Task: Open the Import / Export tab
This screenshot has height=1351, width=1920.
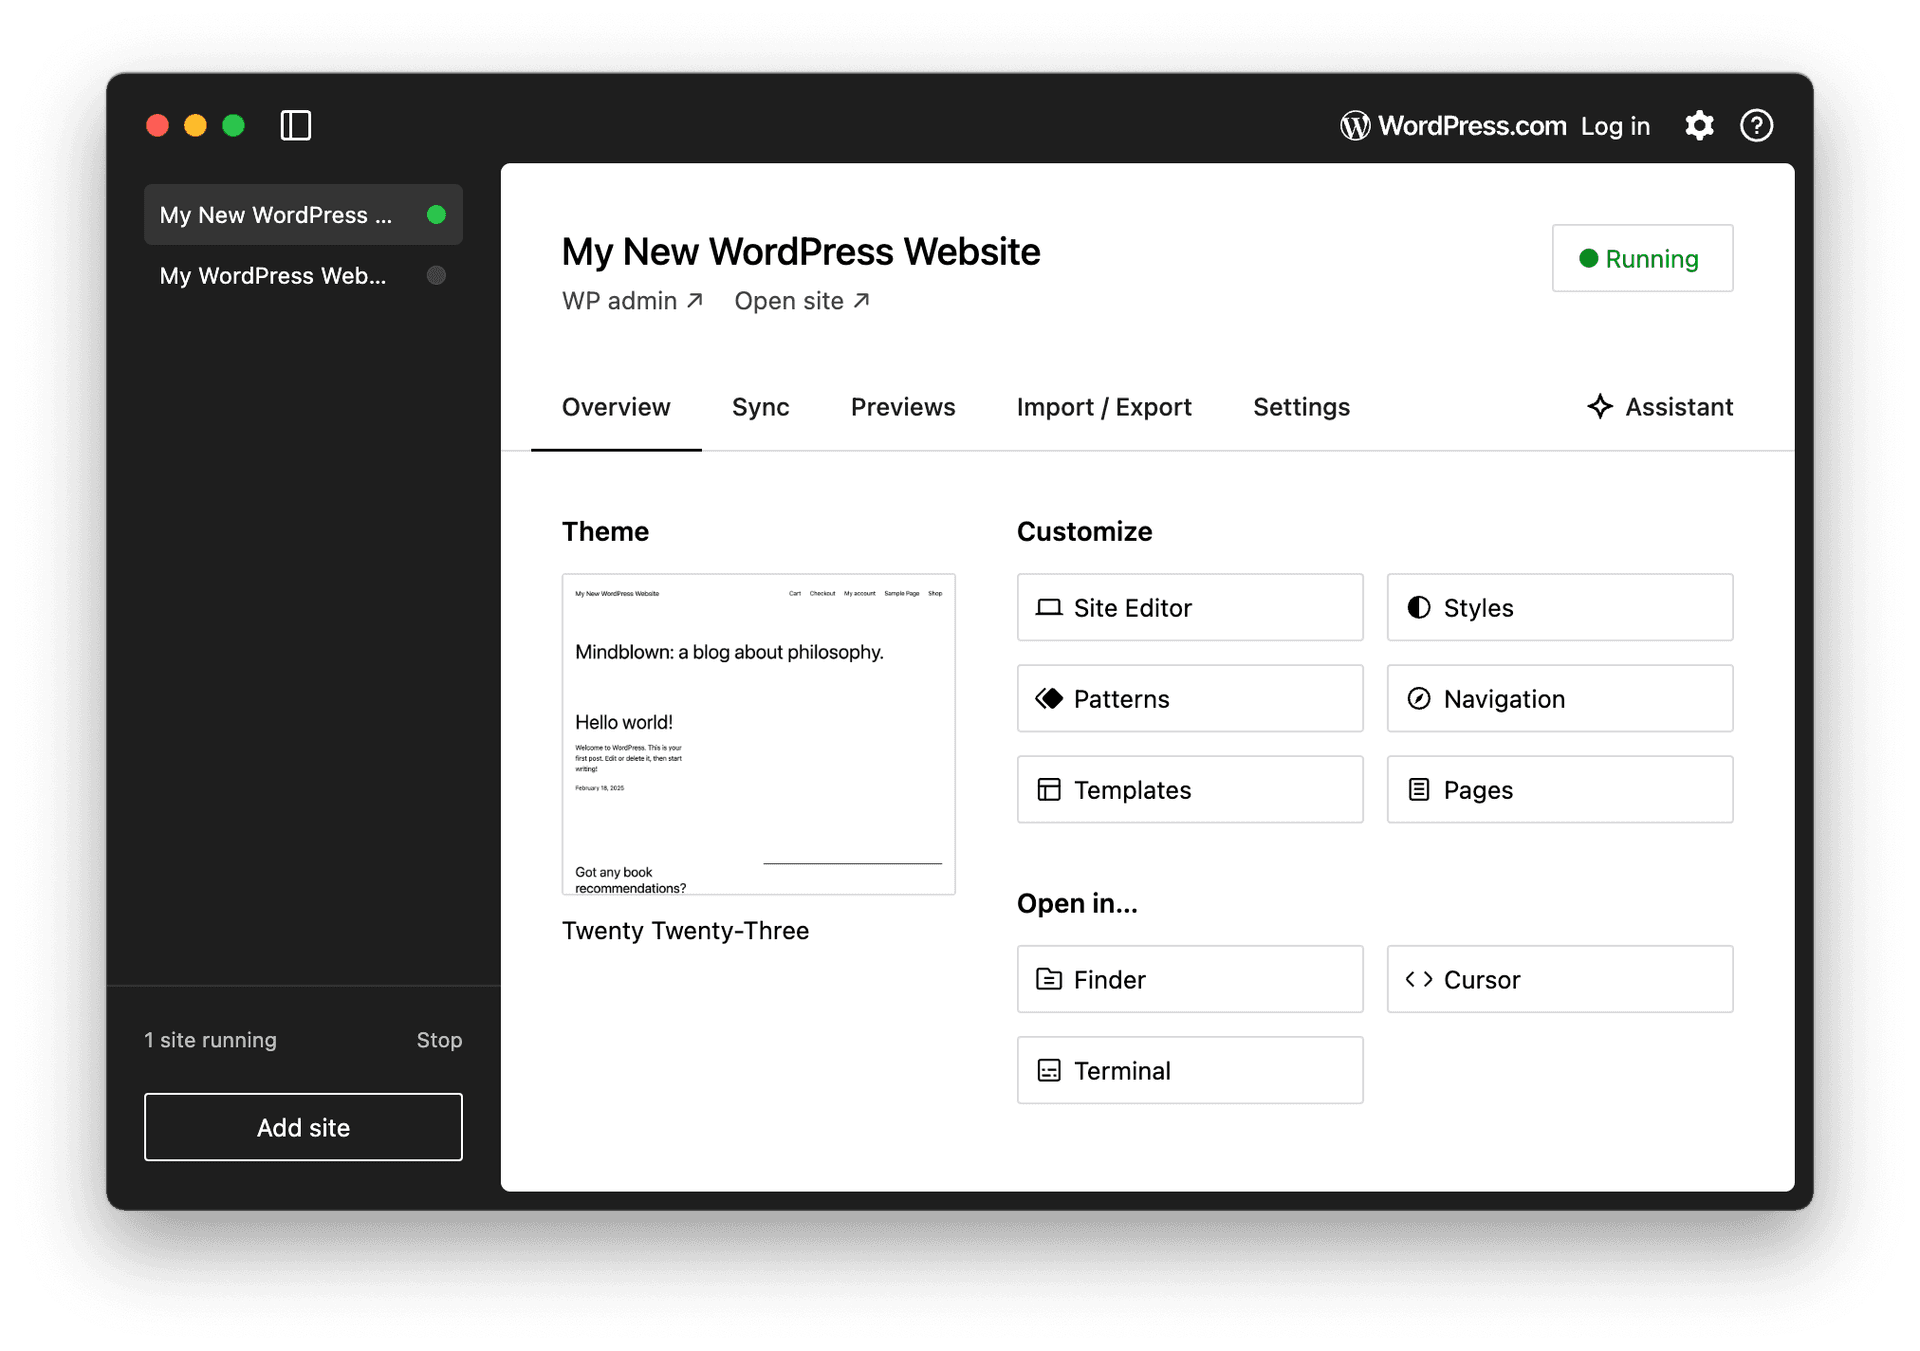Action: 1104,407
